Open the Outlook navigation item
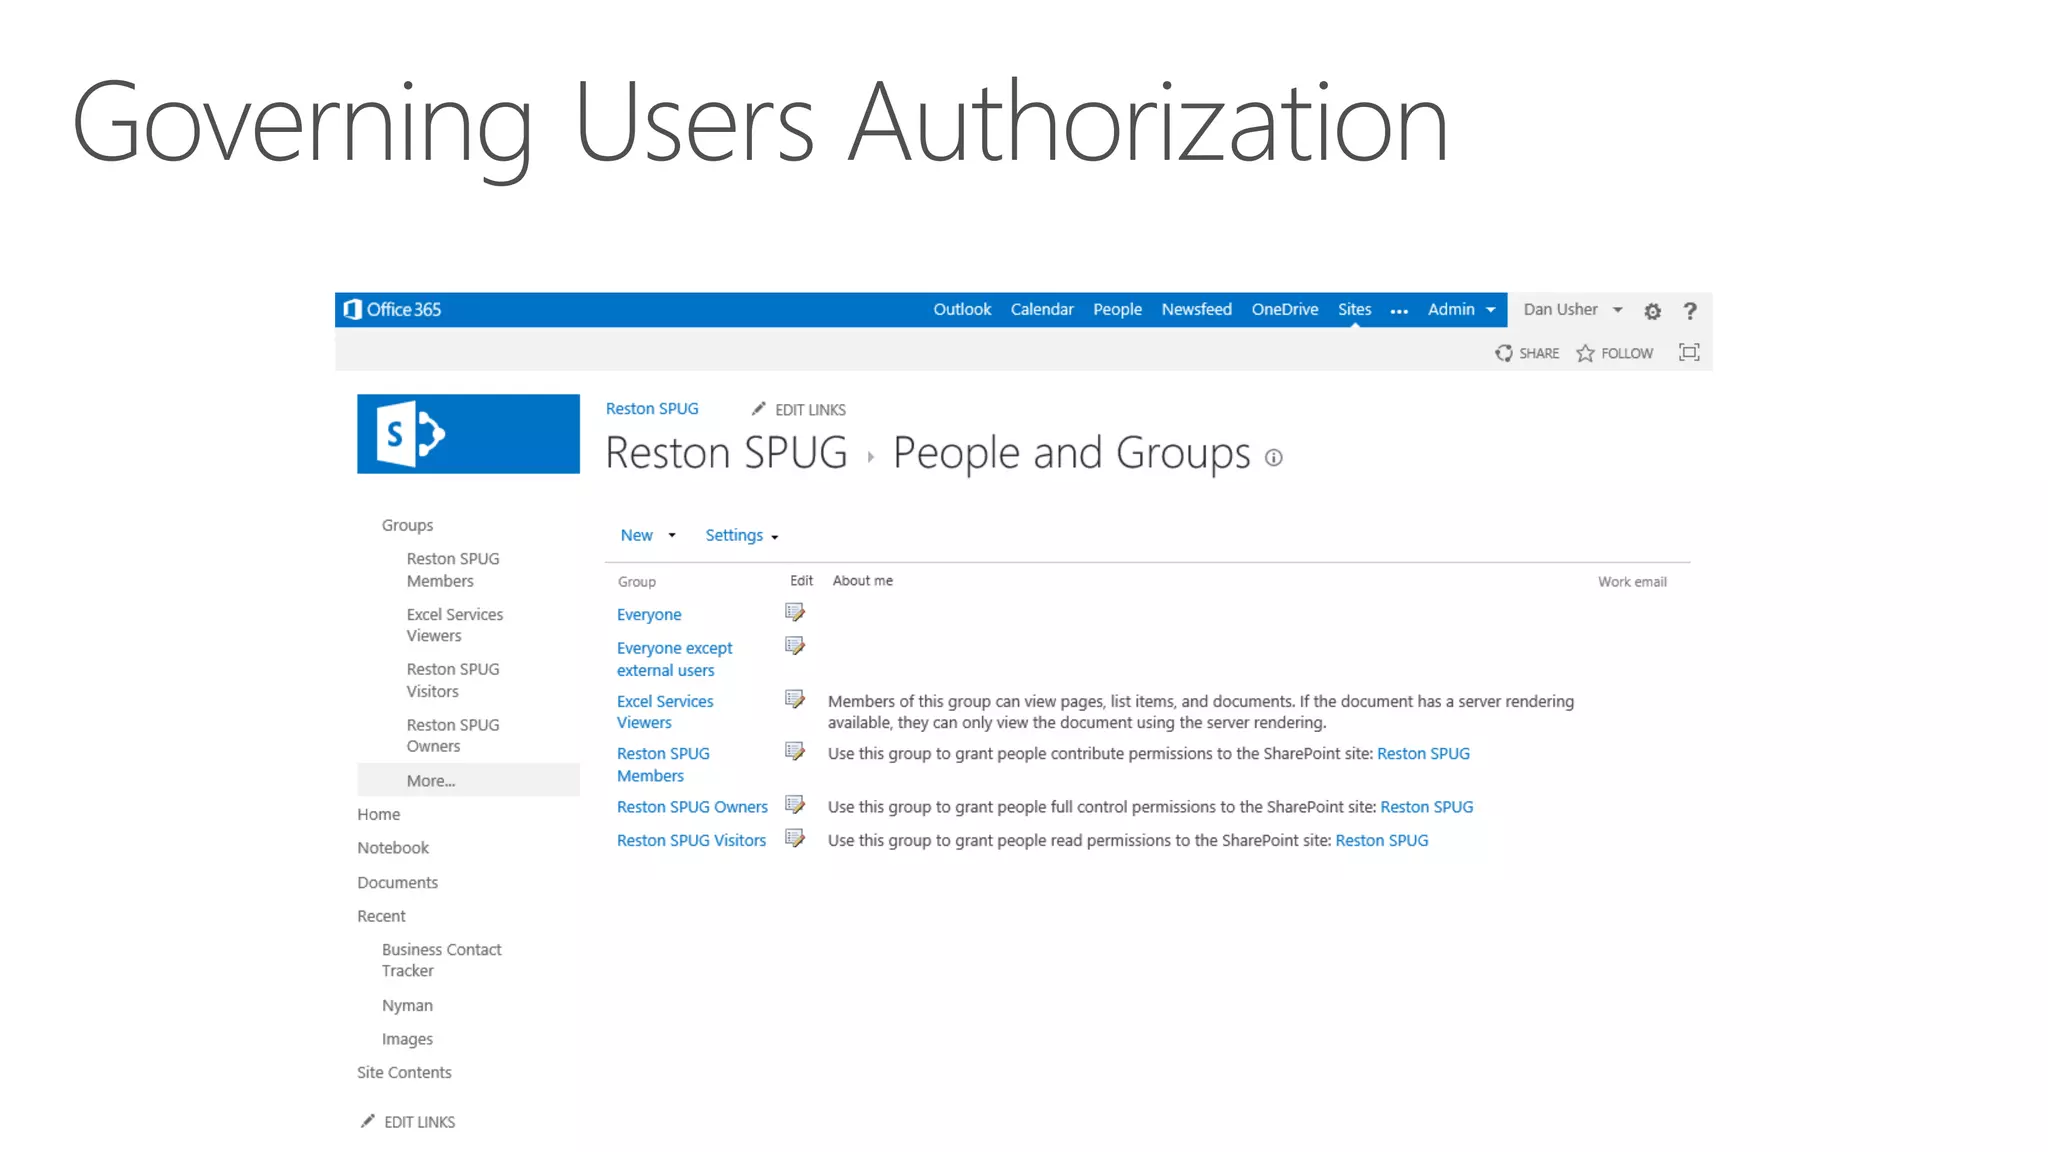Screen dimensions: 2048x1152 coord(962,309)
